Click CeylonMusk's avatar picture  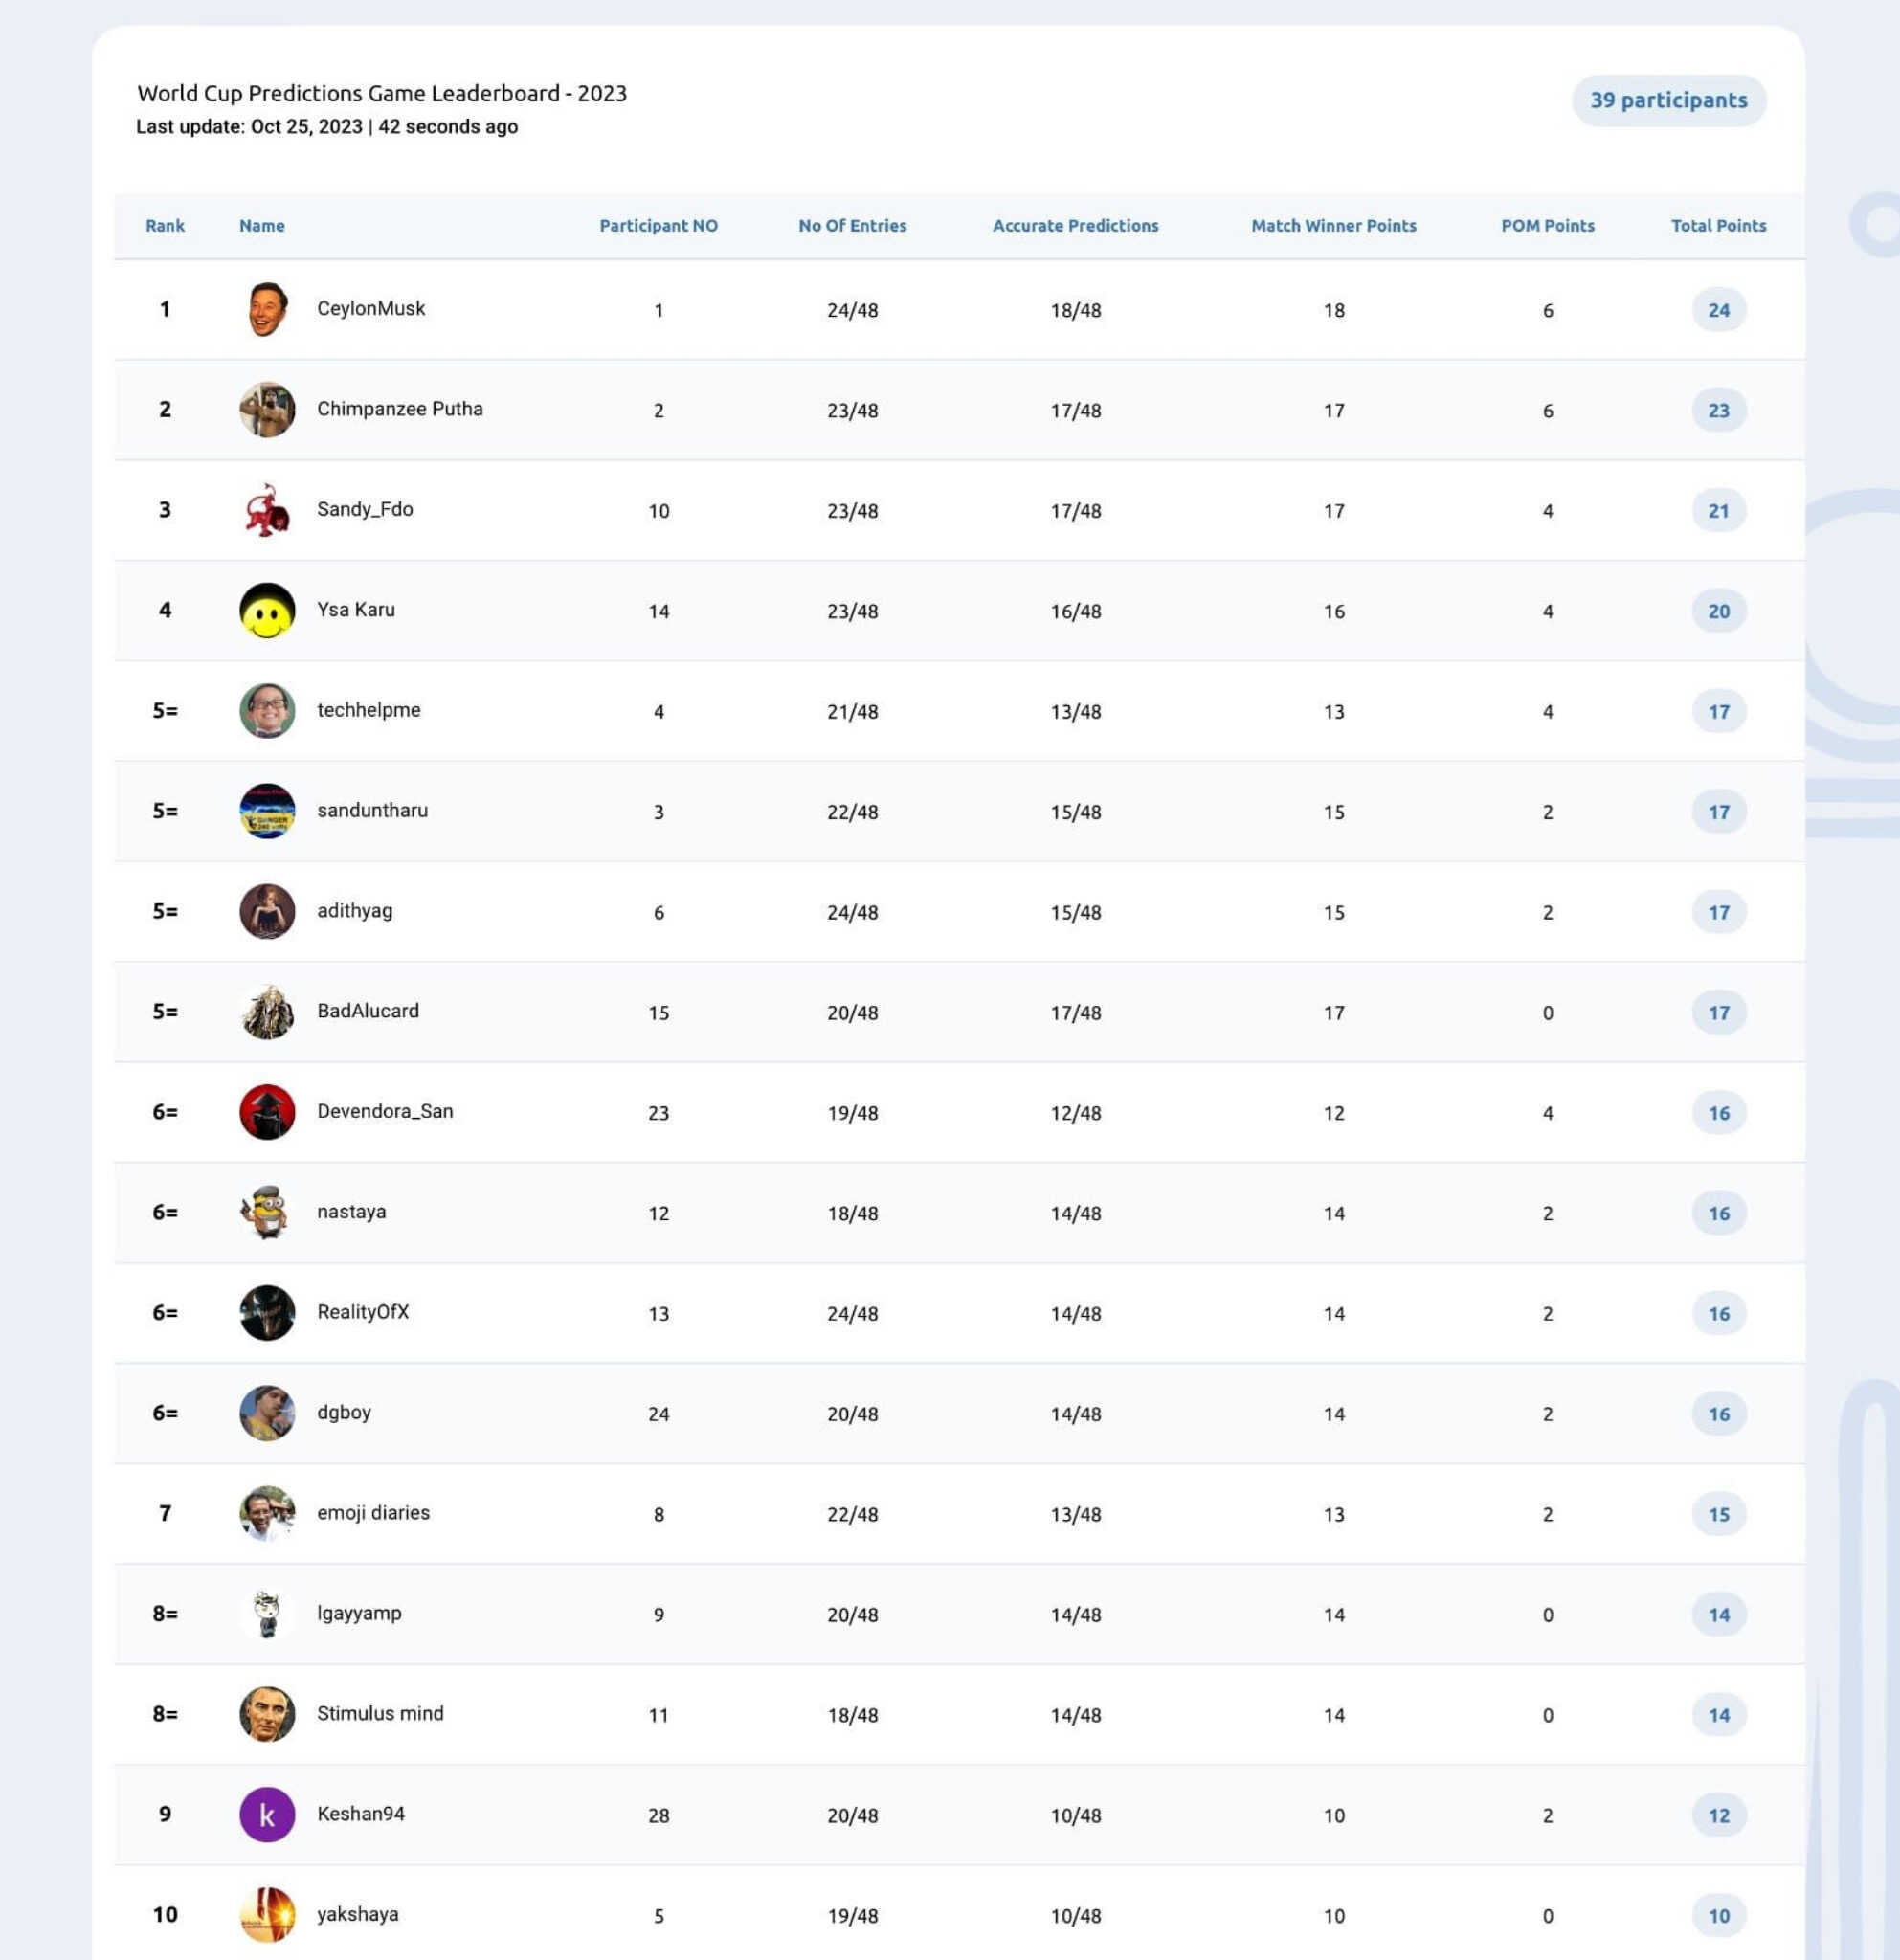coord(267,309)
